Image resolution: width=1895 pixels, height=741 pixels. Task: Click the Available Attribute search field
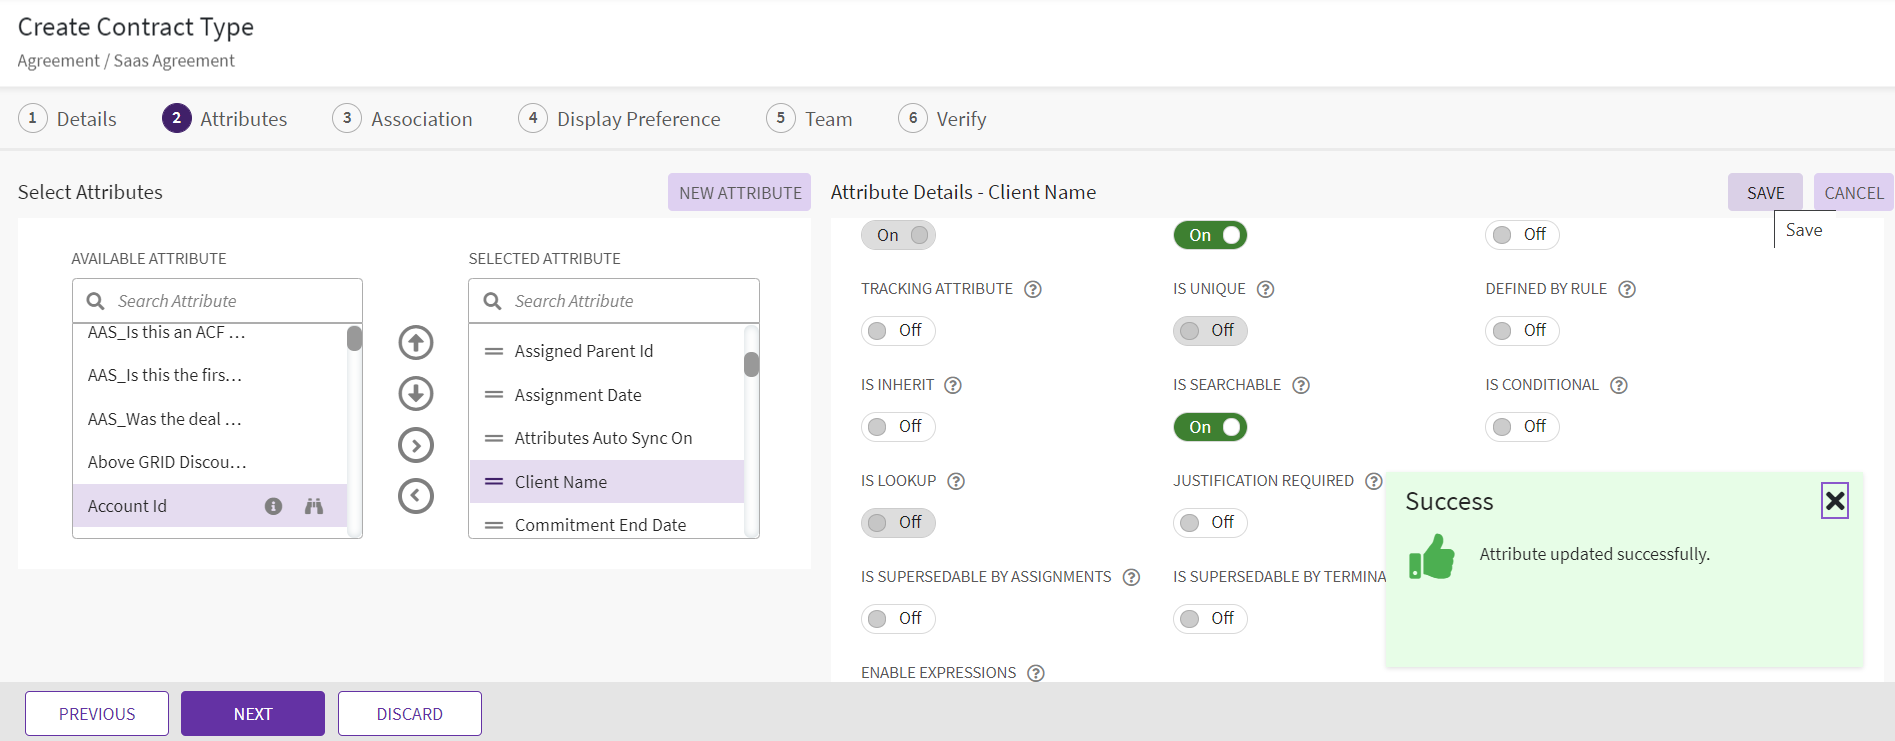click(x=230, y=301)
